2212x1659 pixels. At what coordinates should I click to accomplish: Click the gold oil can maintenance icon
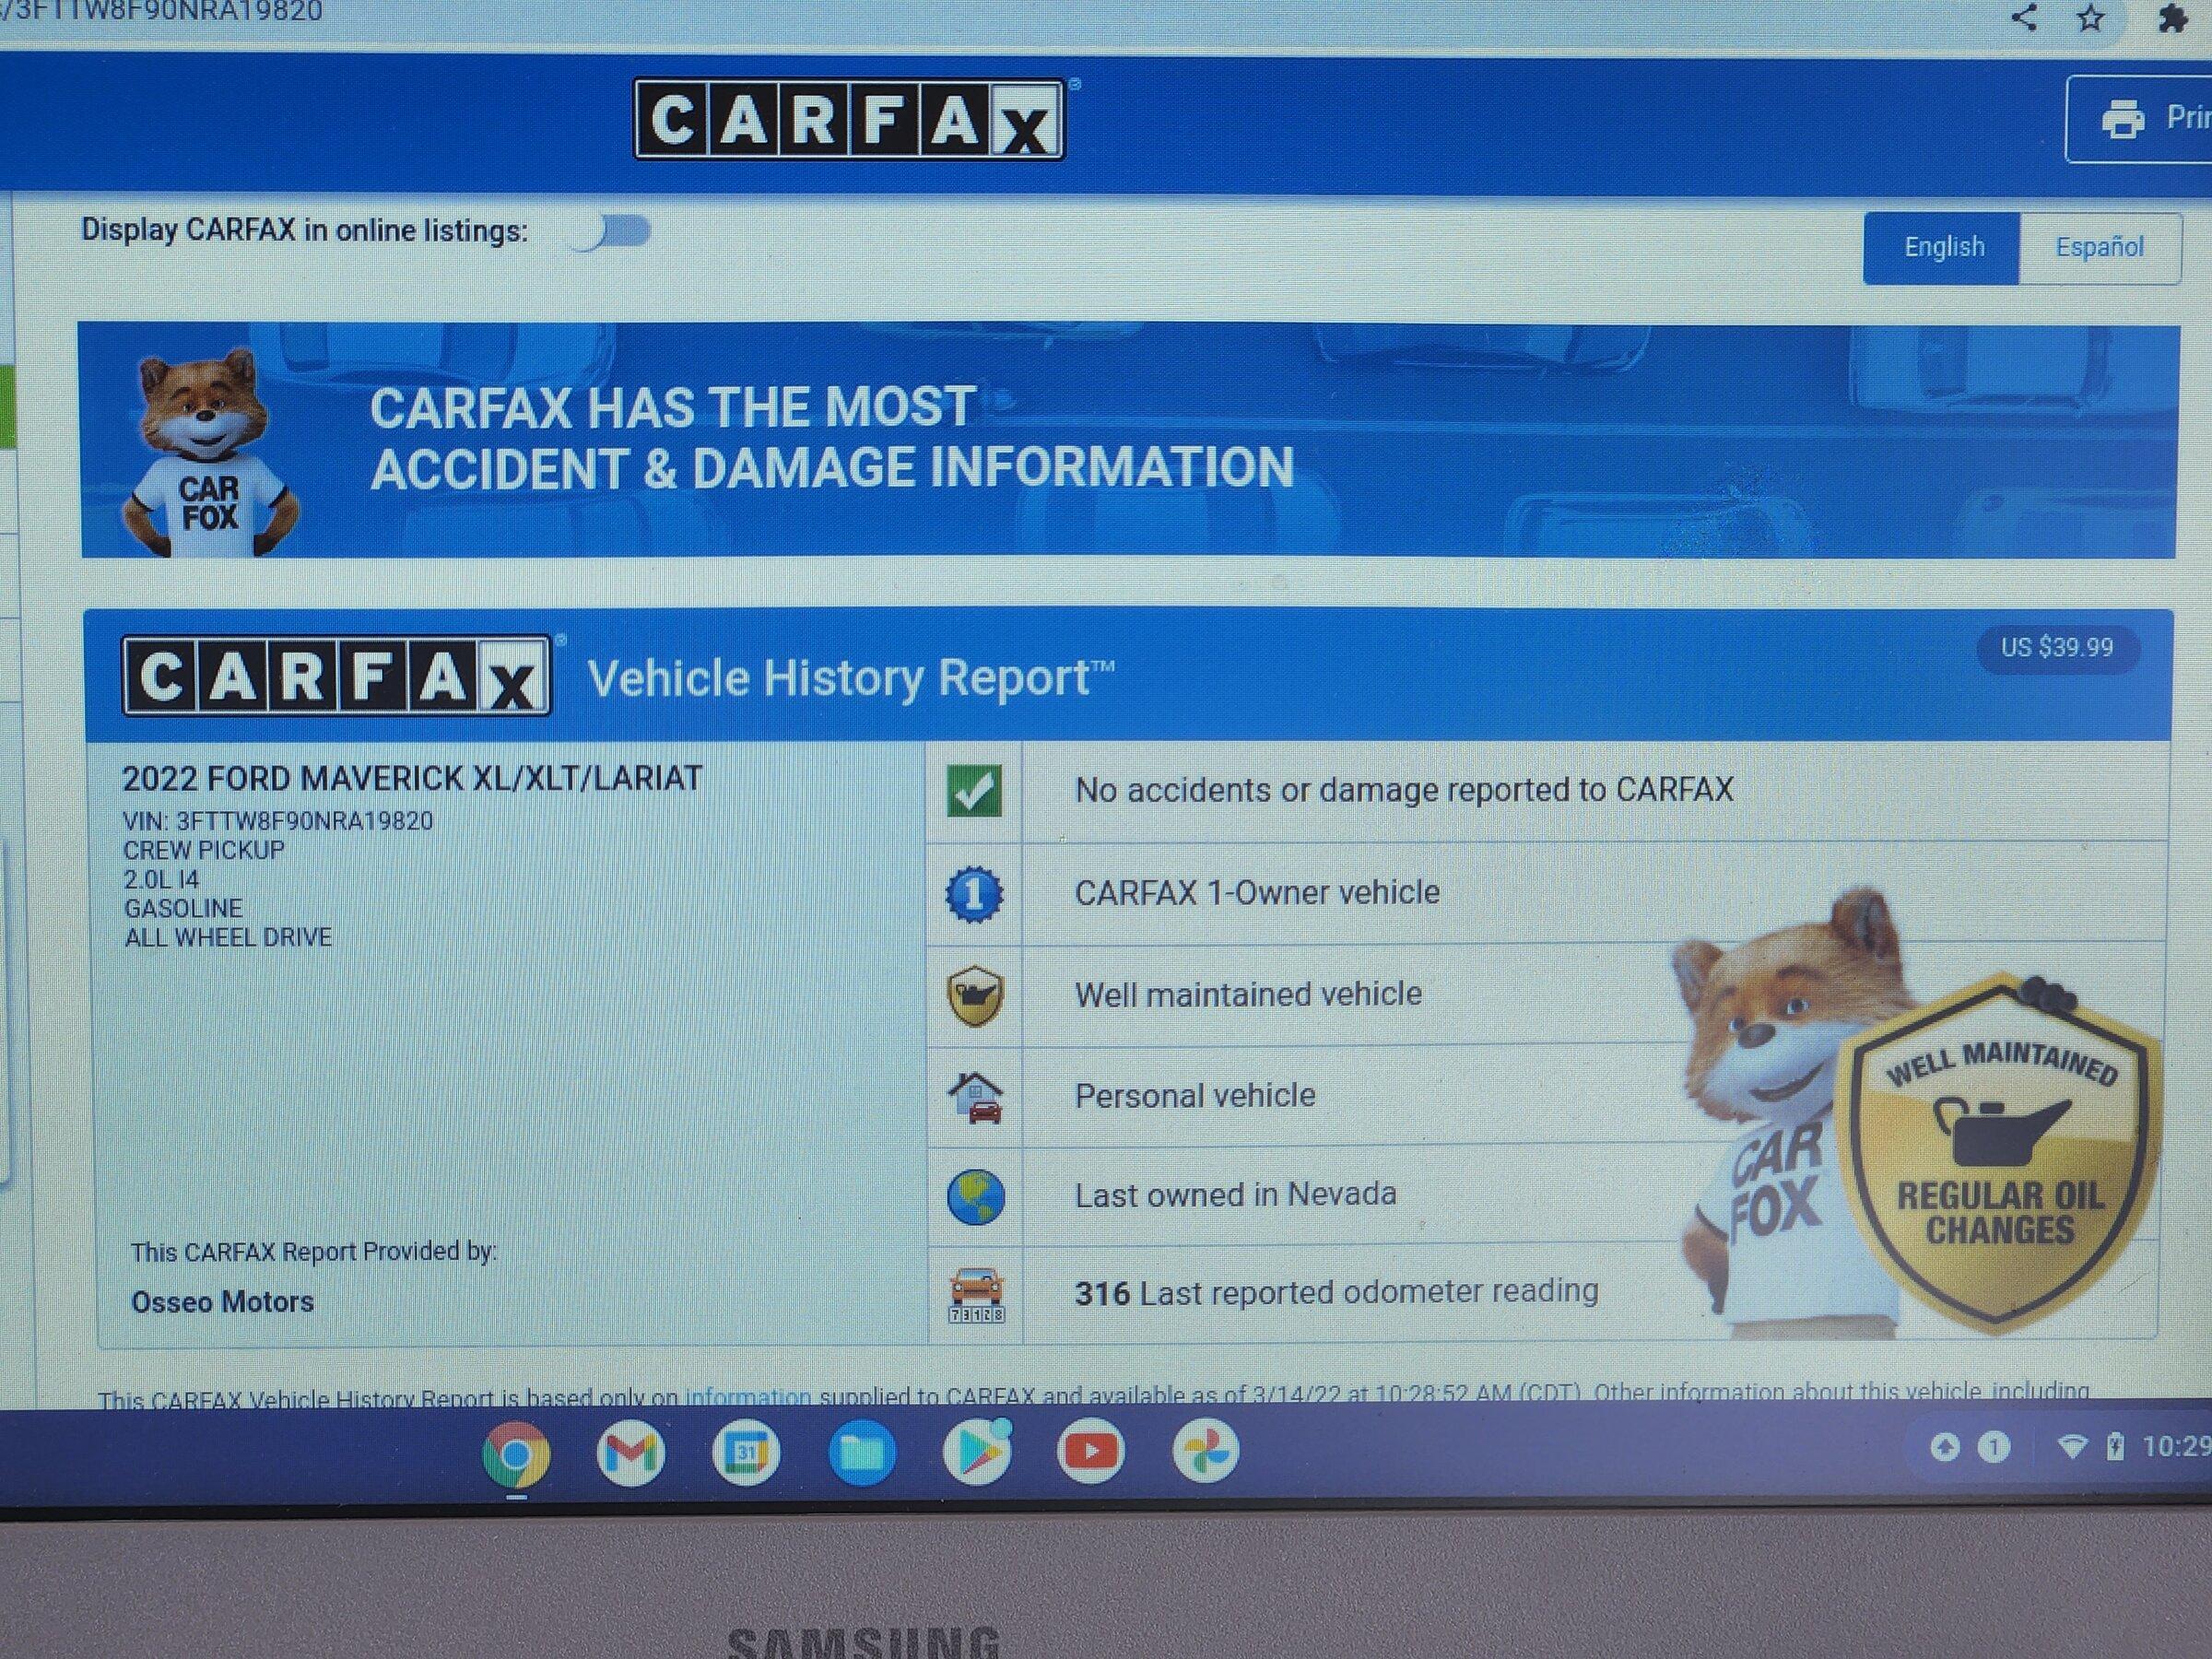[x=975, y=996]
